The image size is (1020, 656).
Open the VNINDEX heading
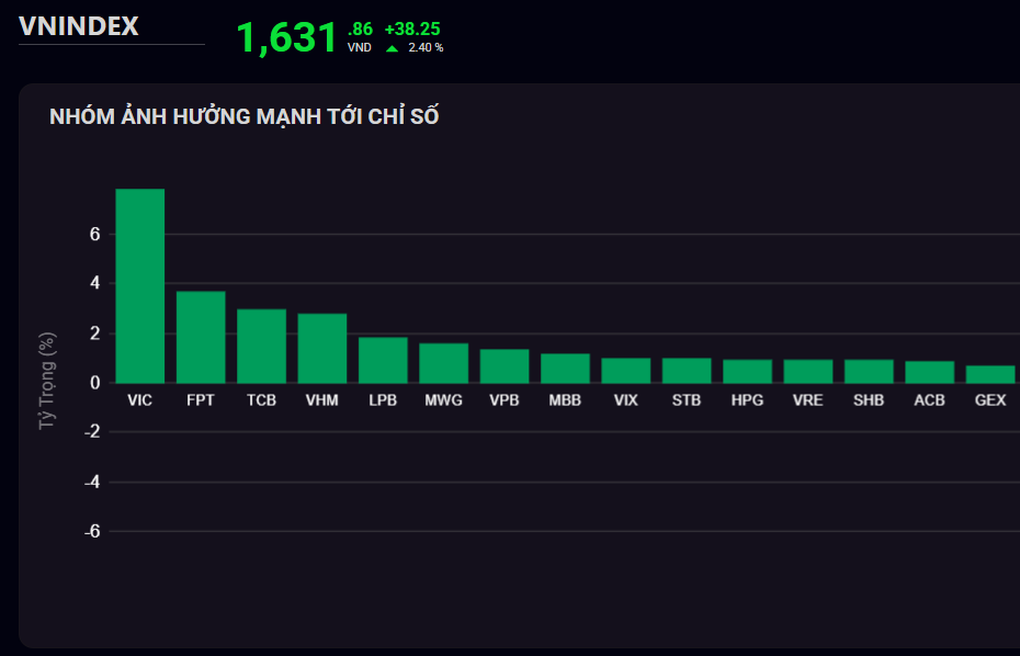pos(77,27)
